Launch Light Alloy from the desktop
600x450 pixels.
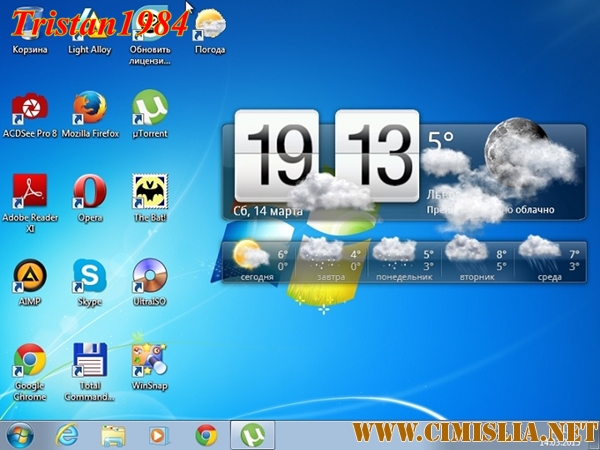pyautogui.click(x=89, y=30)
